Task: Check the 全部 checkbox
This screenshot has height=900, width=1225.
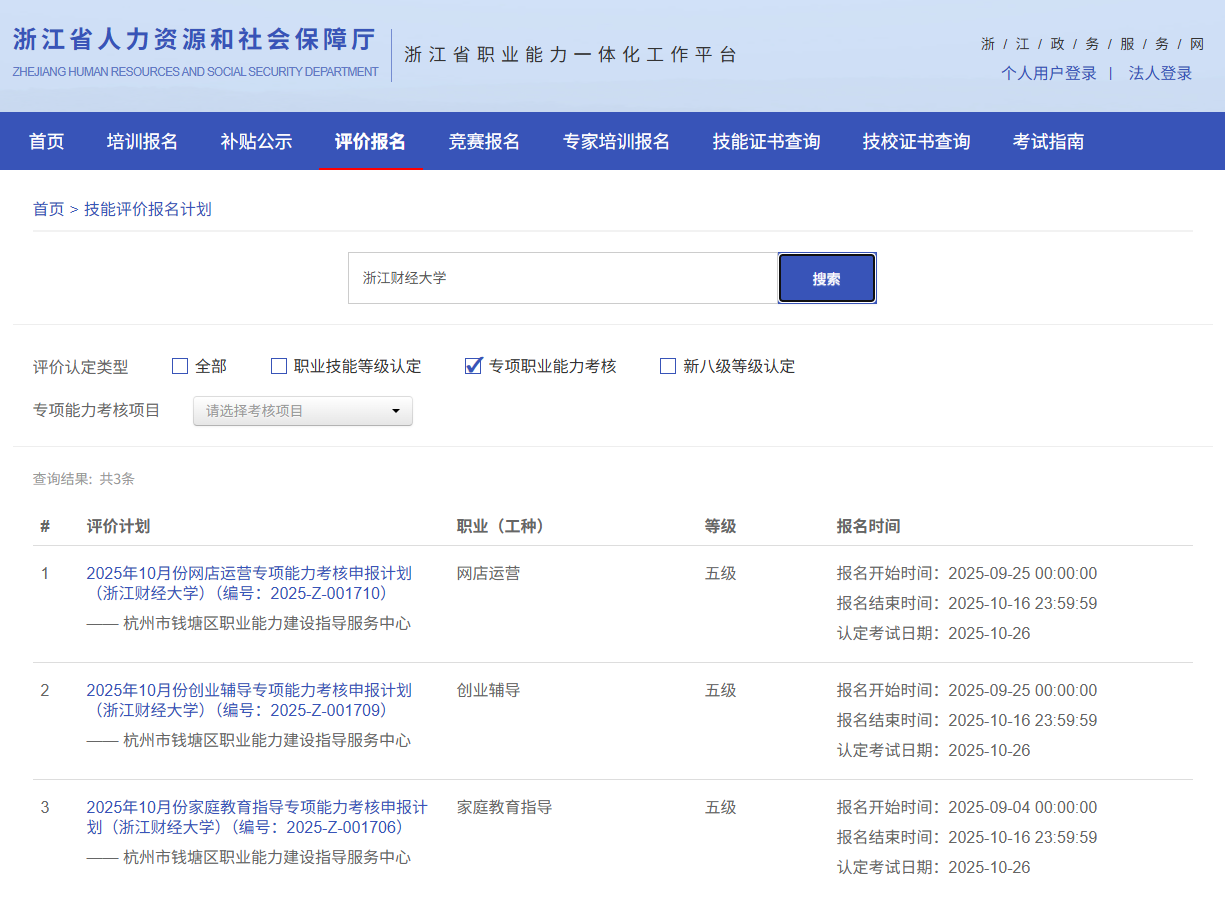Action: click(180, 366)
